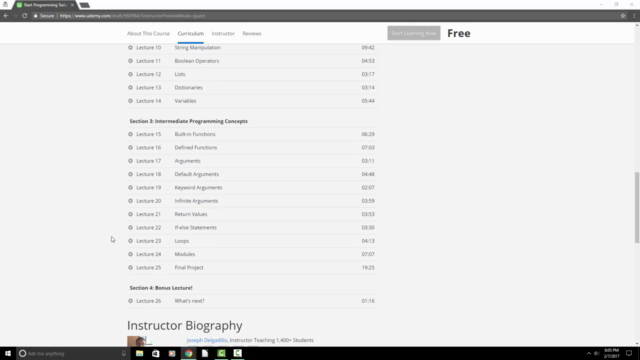The width and height of the screenshot is (640, 360).
Task: Click the Ask me anything search box
Action: coord(71,353)
